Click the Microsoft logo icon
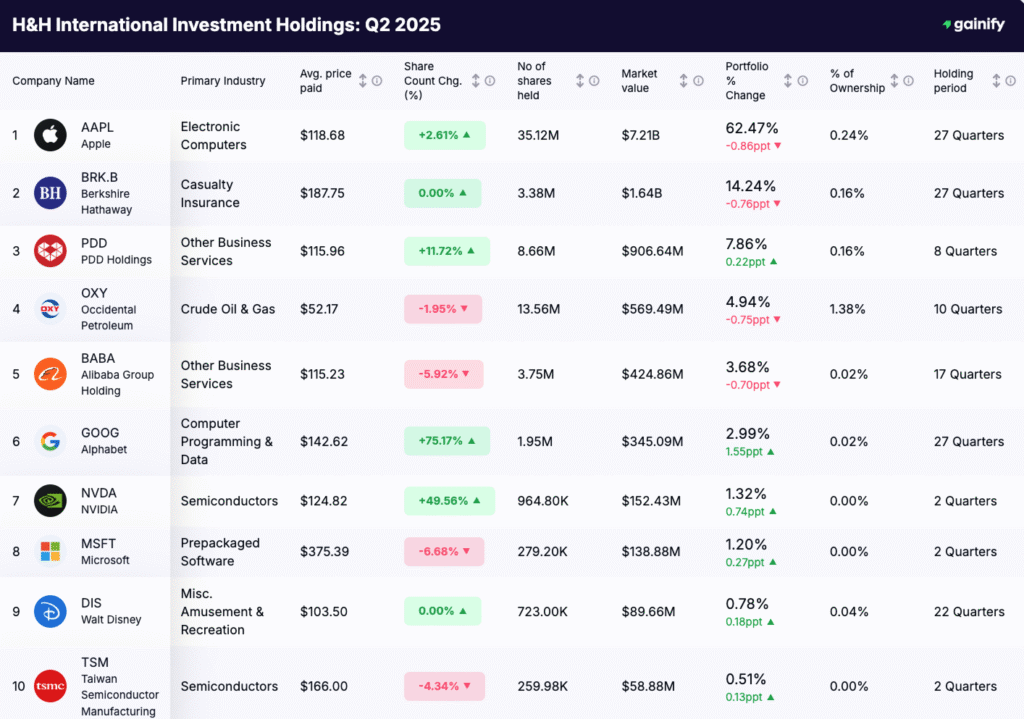 point(50,551)
